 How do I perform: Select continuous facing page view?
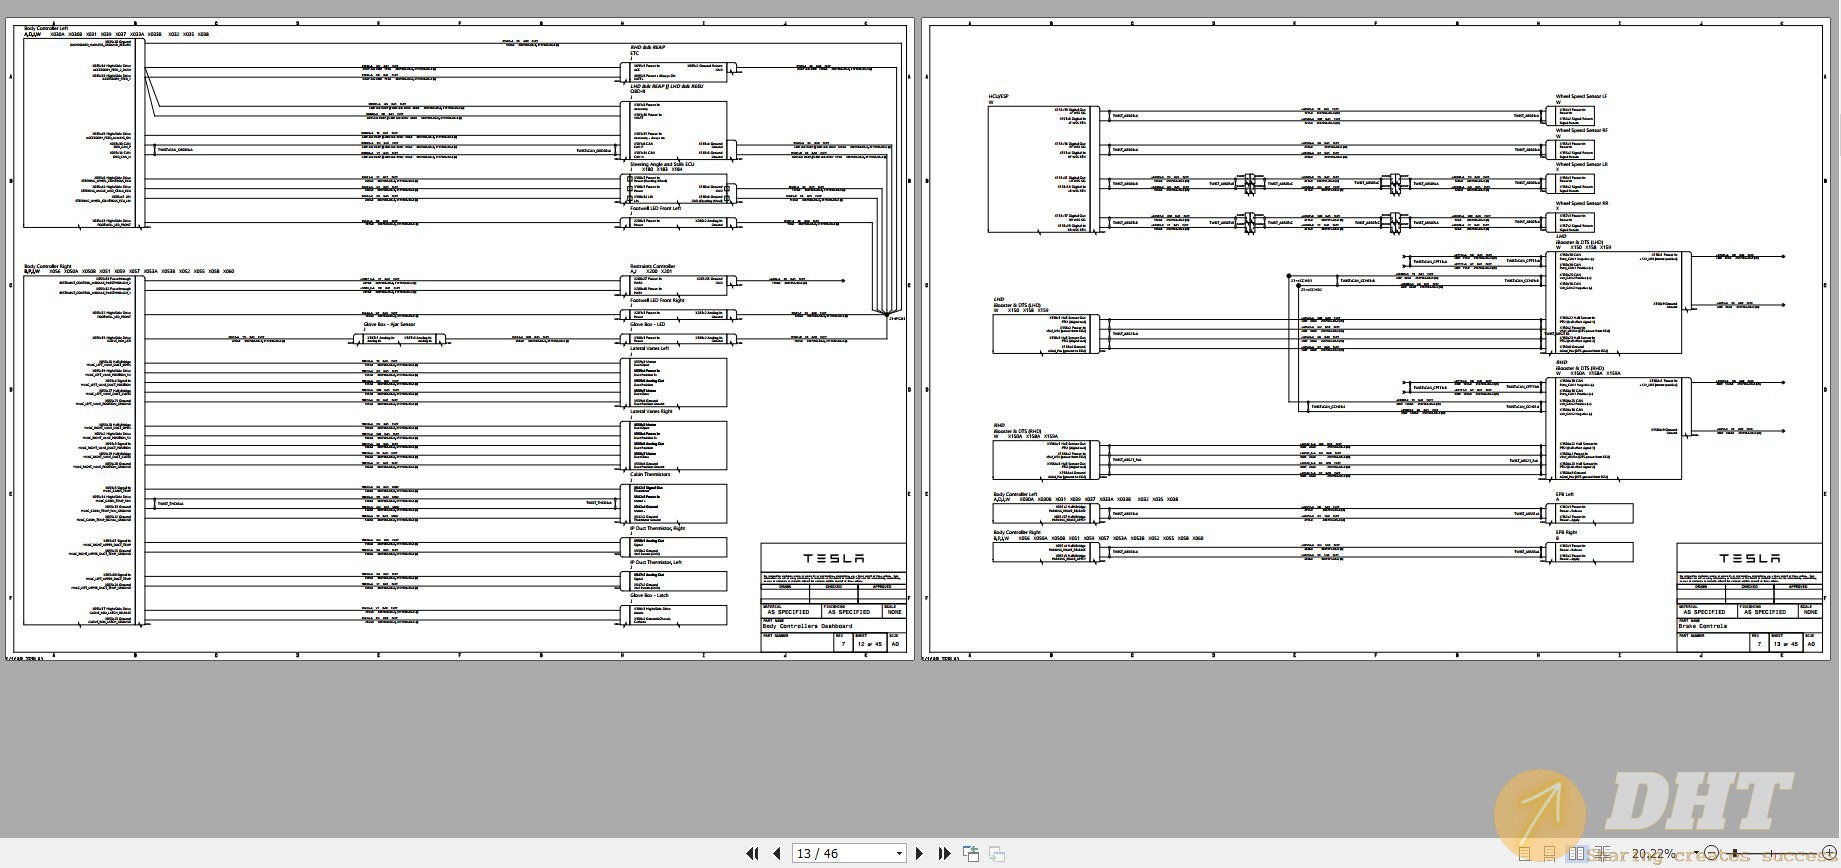[1601, 854]
